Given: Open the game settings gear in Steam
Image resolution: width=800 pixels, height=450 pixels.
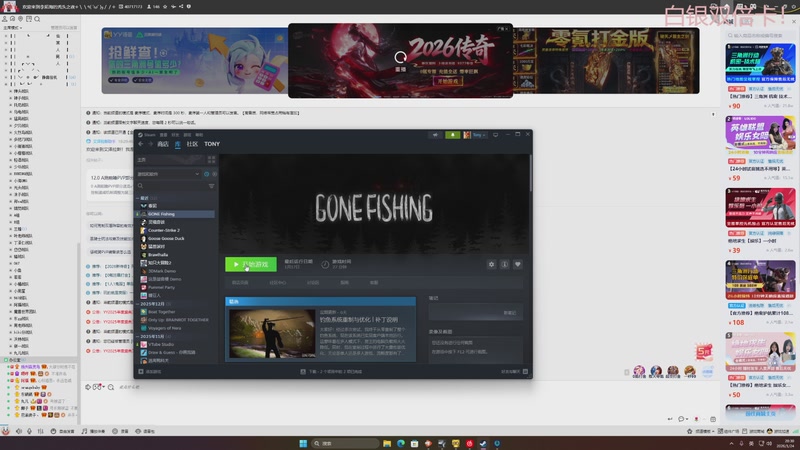Looking at the screenshot, I should pos(491,264).
